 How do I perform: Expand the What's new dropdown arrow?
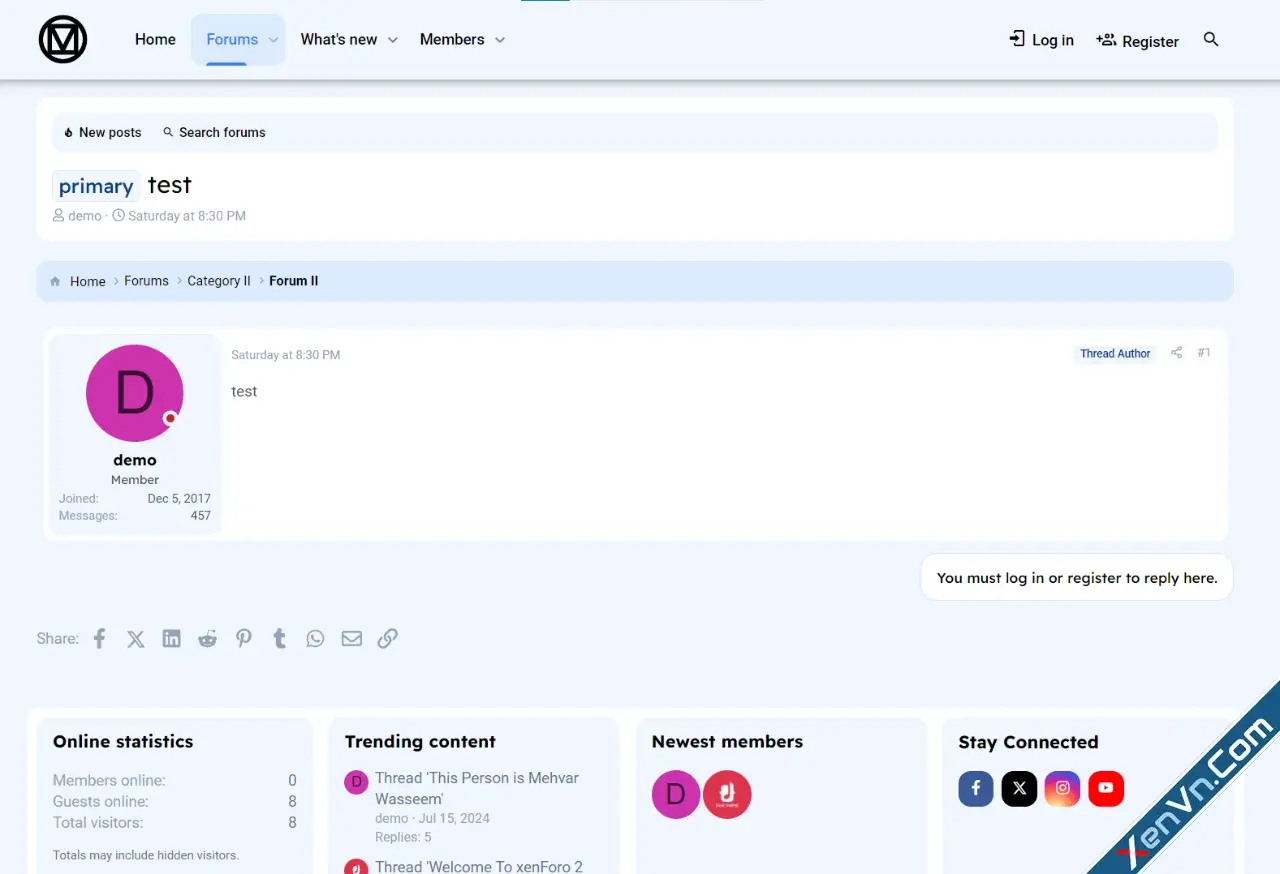point(393,40)
